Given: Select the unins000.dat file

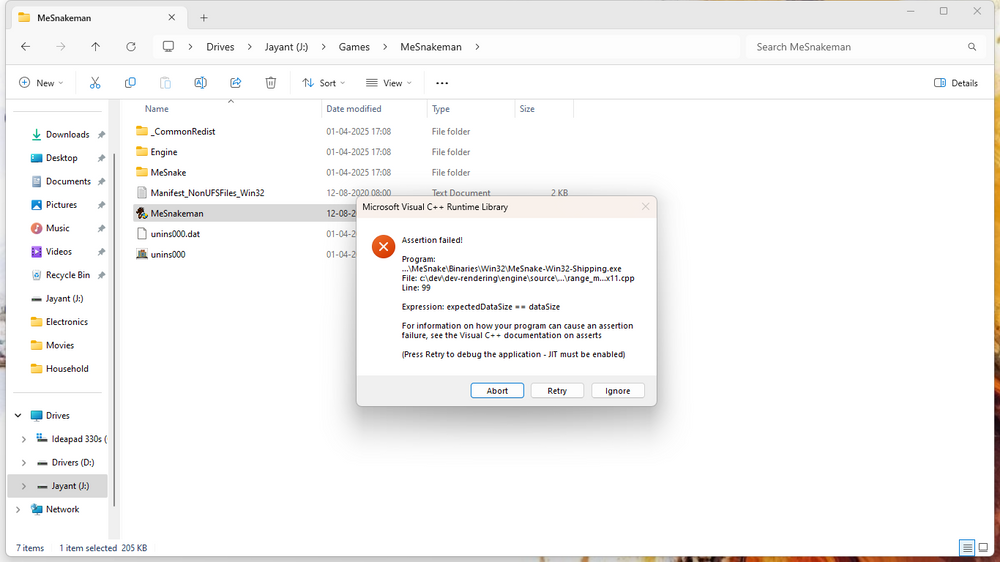Looking at the screenshot, I should coord(175,233).
